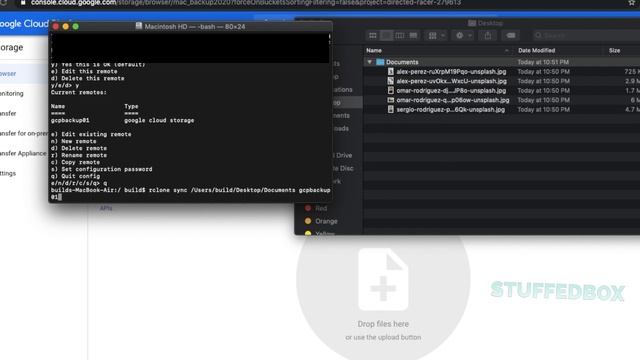Viewport: 640px width, 360px height.
Task: Click the gcpbackup01 remote name in Terminal
Action: click(x=70, y=120)
